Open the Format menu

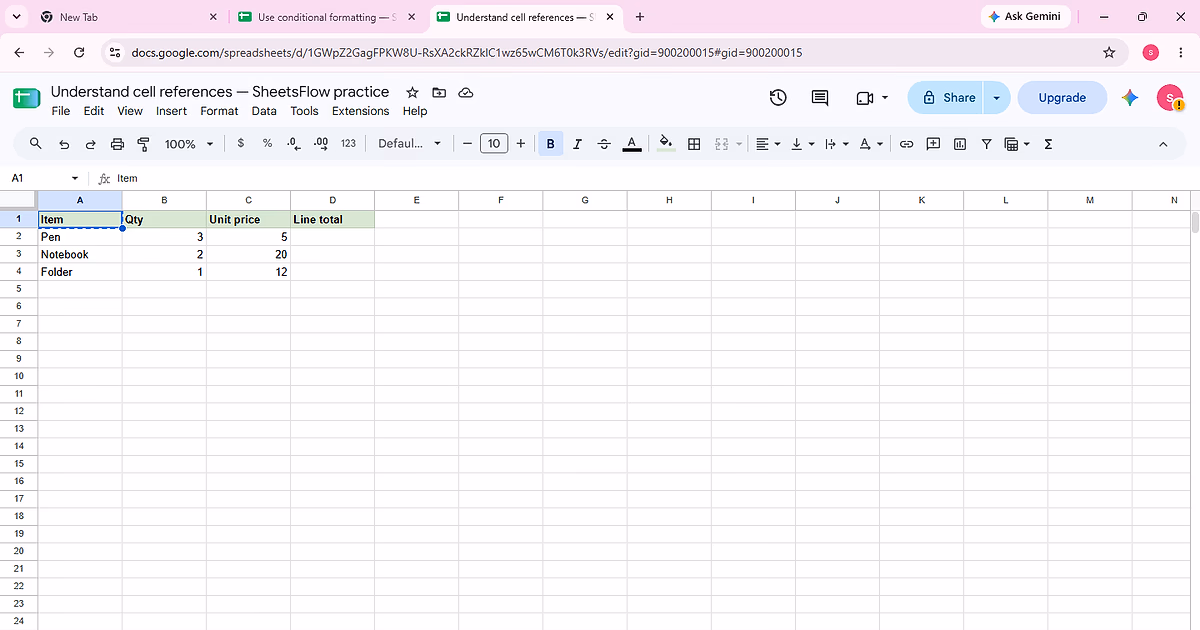219,111
